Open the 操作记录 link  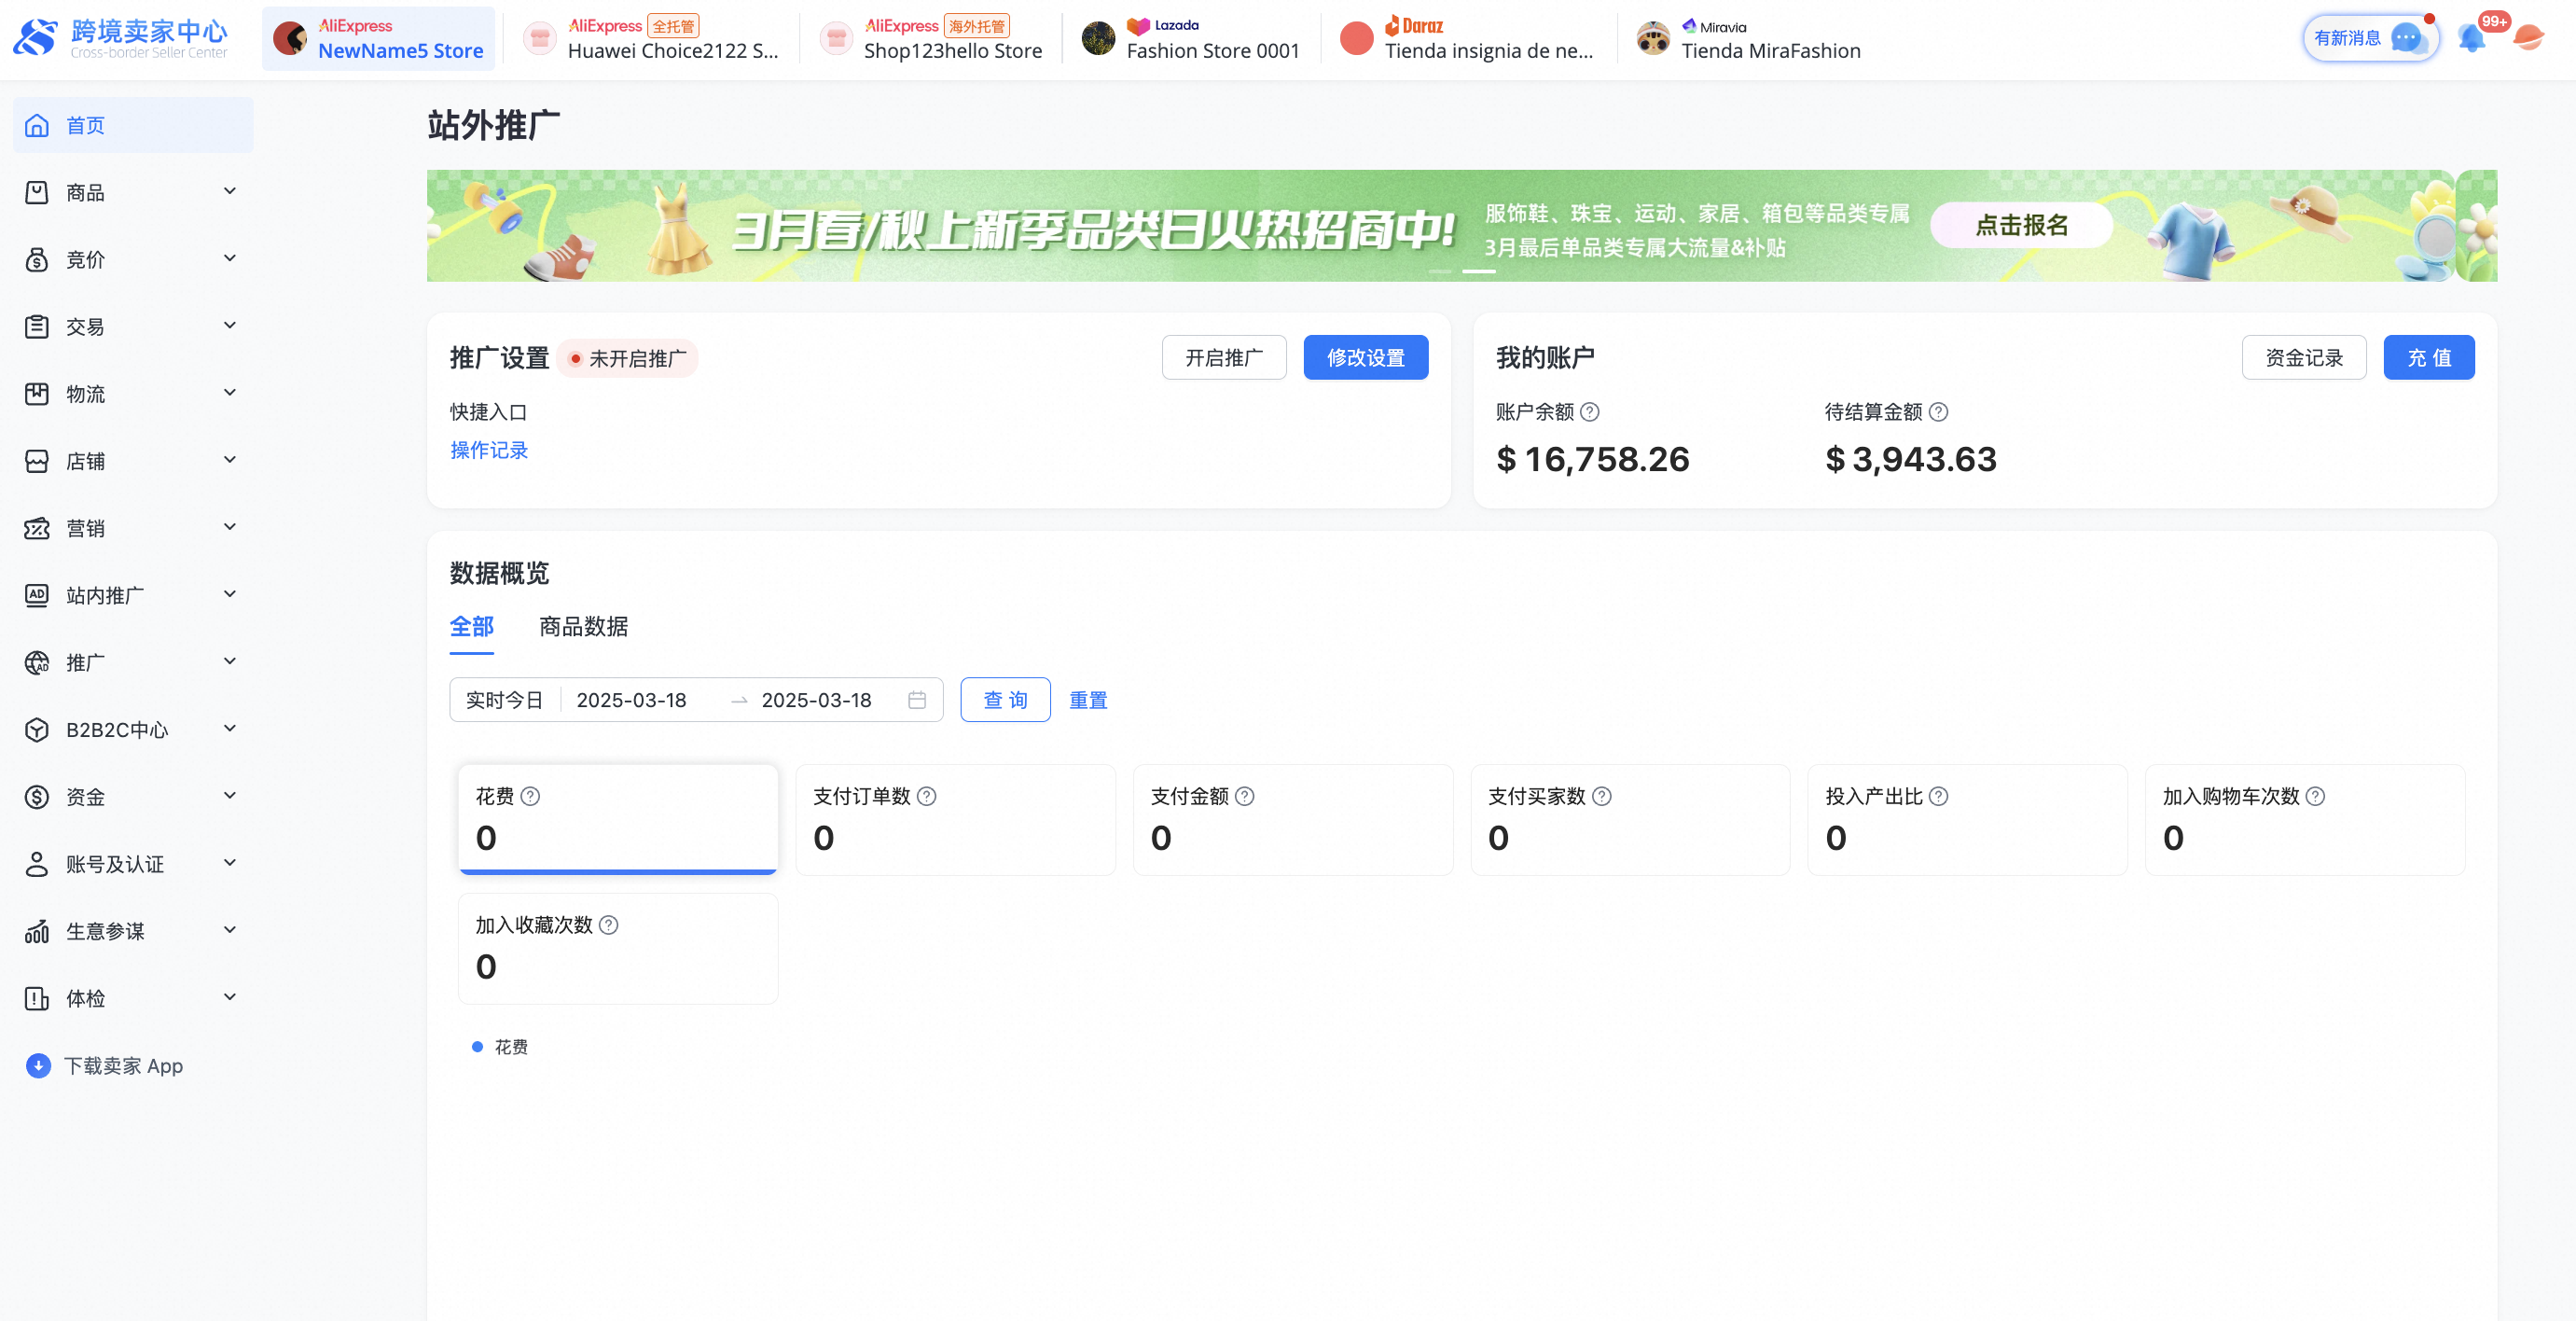(488, 450)
